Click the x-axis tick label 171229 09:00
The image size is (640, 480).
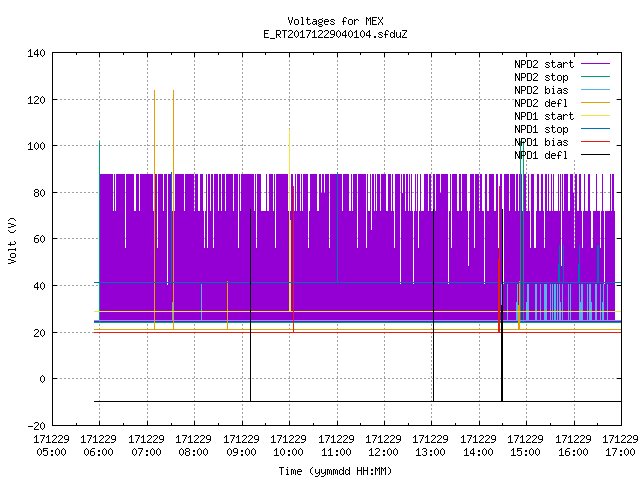242,446
